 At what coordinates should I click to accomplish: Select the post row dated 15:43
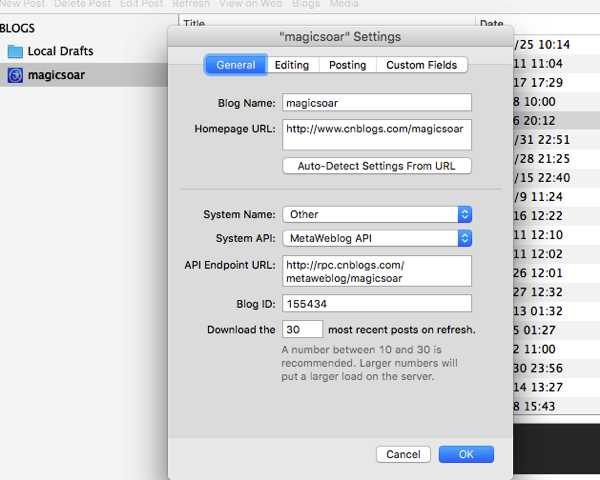(x=556, y=406)
